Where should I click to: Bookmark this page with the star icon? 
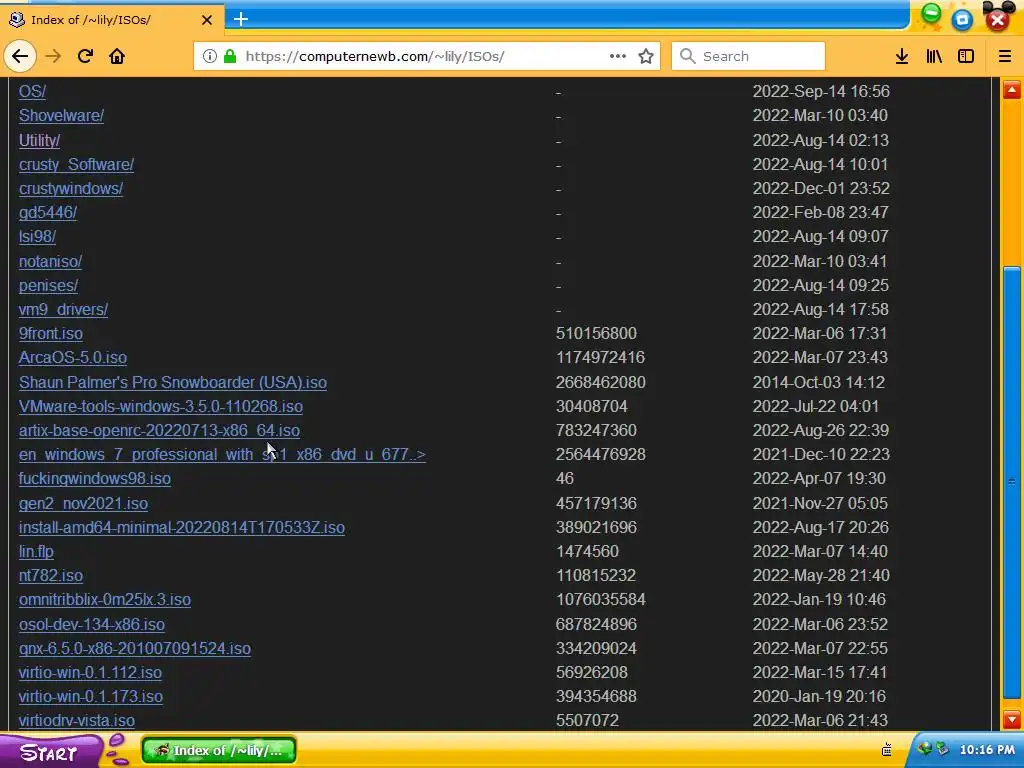pyautogui.click(x=646, y=56)
